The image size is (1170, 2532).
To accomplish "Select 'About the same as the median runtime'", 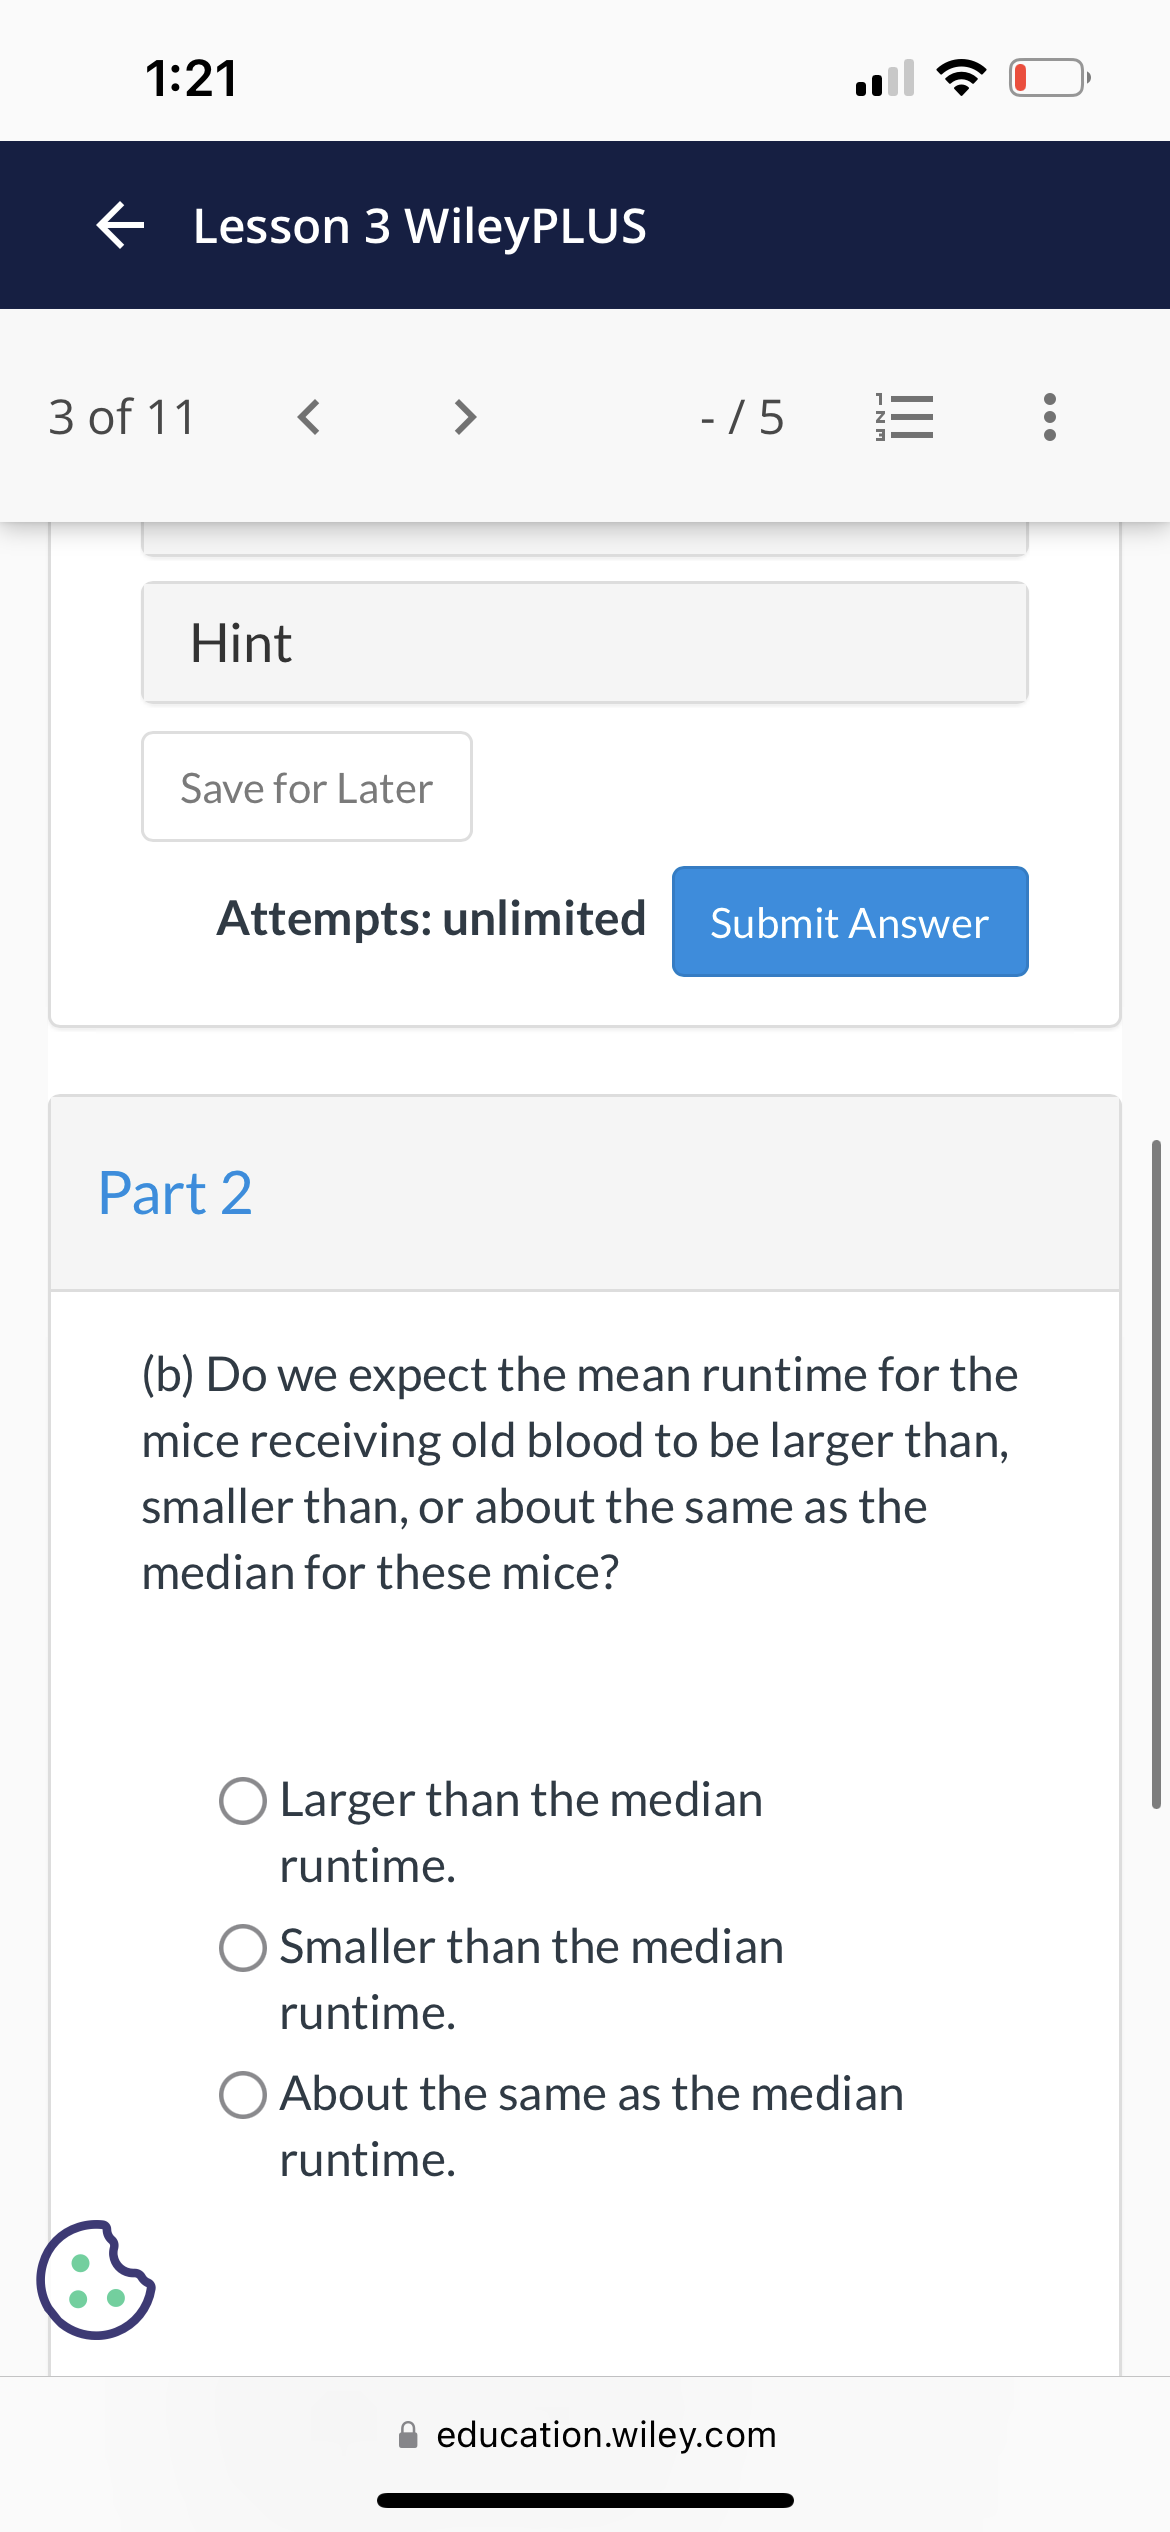I will (x=241, y=2094).
